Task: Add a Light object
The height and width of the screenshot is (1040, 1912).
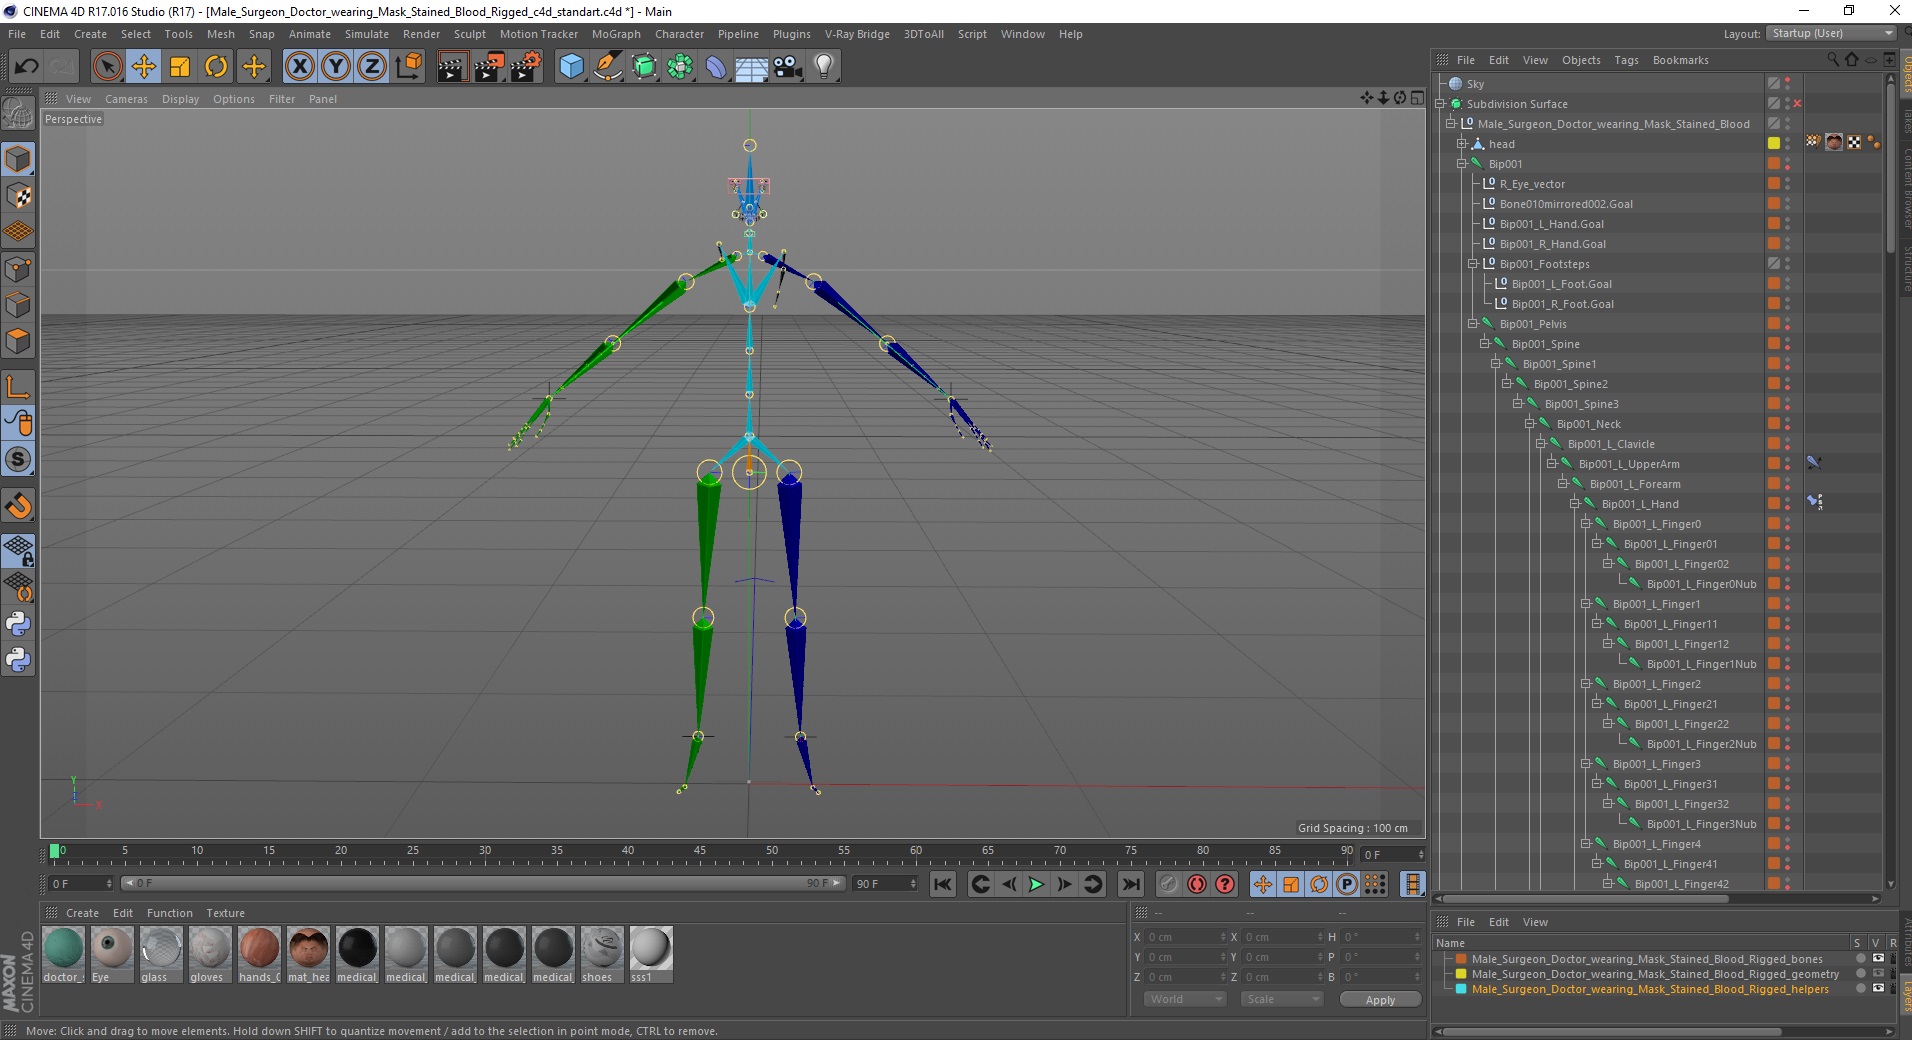Action: point(824,67)
